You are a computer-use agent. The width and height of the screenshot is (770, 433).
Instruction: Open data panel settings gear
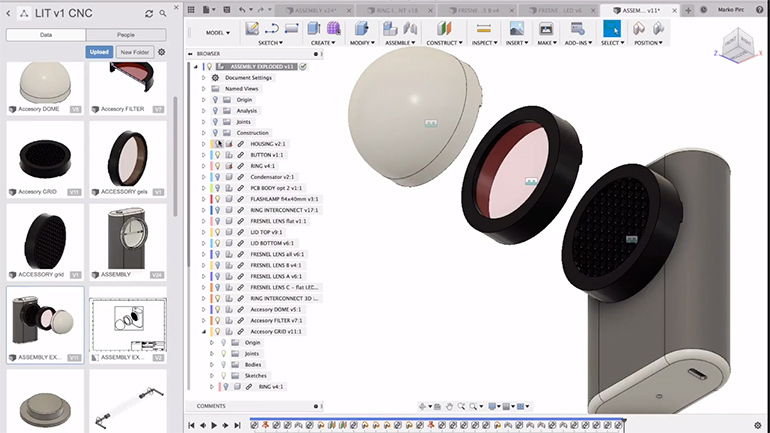161,51
